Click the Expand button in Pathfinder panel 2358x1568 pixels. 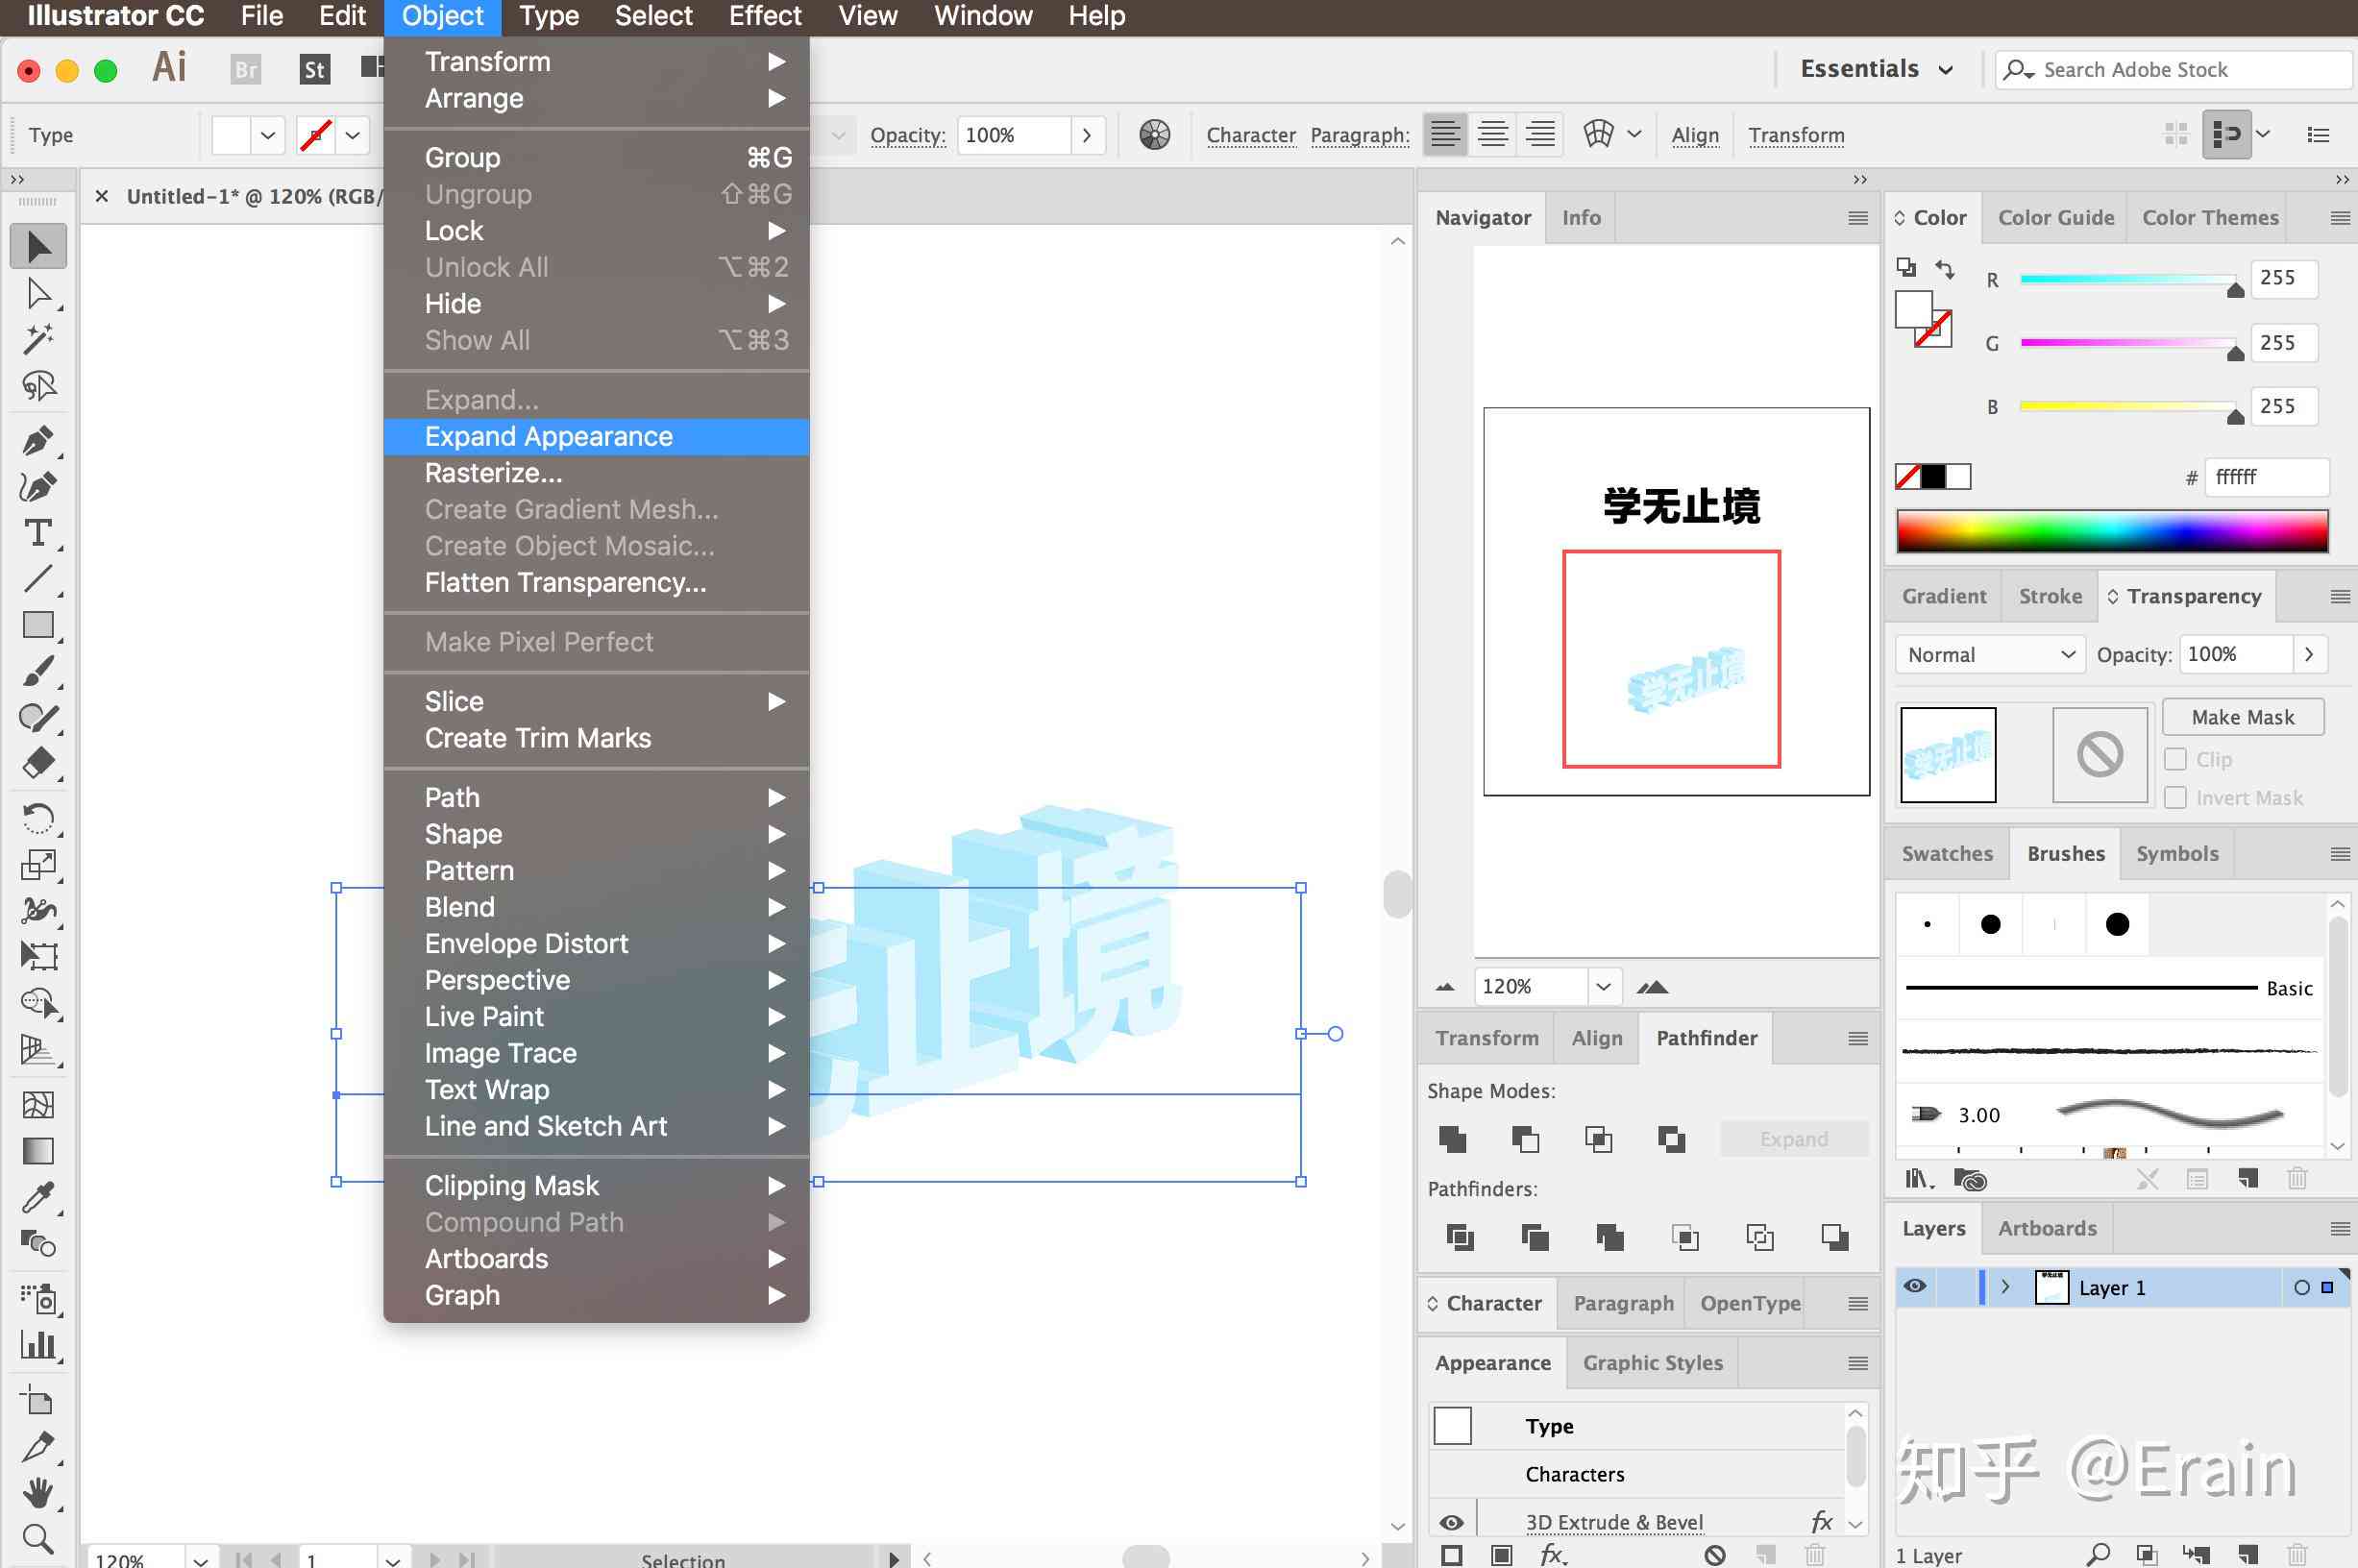click(1795, 1139)
